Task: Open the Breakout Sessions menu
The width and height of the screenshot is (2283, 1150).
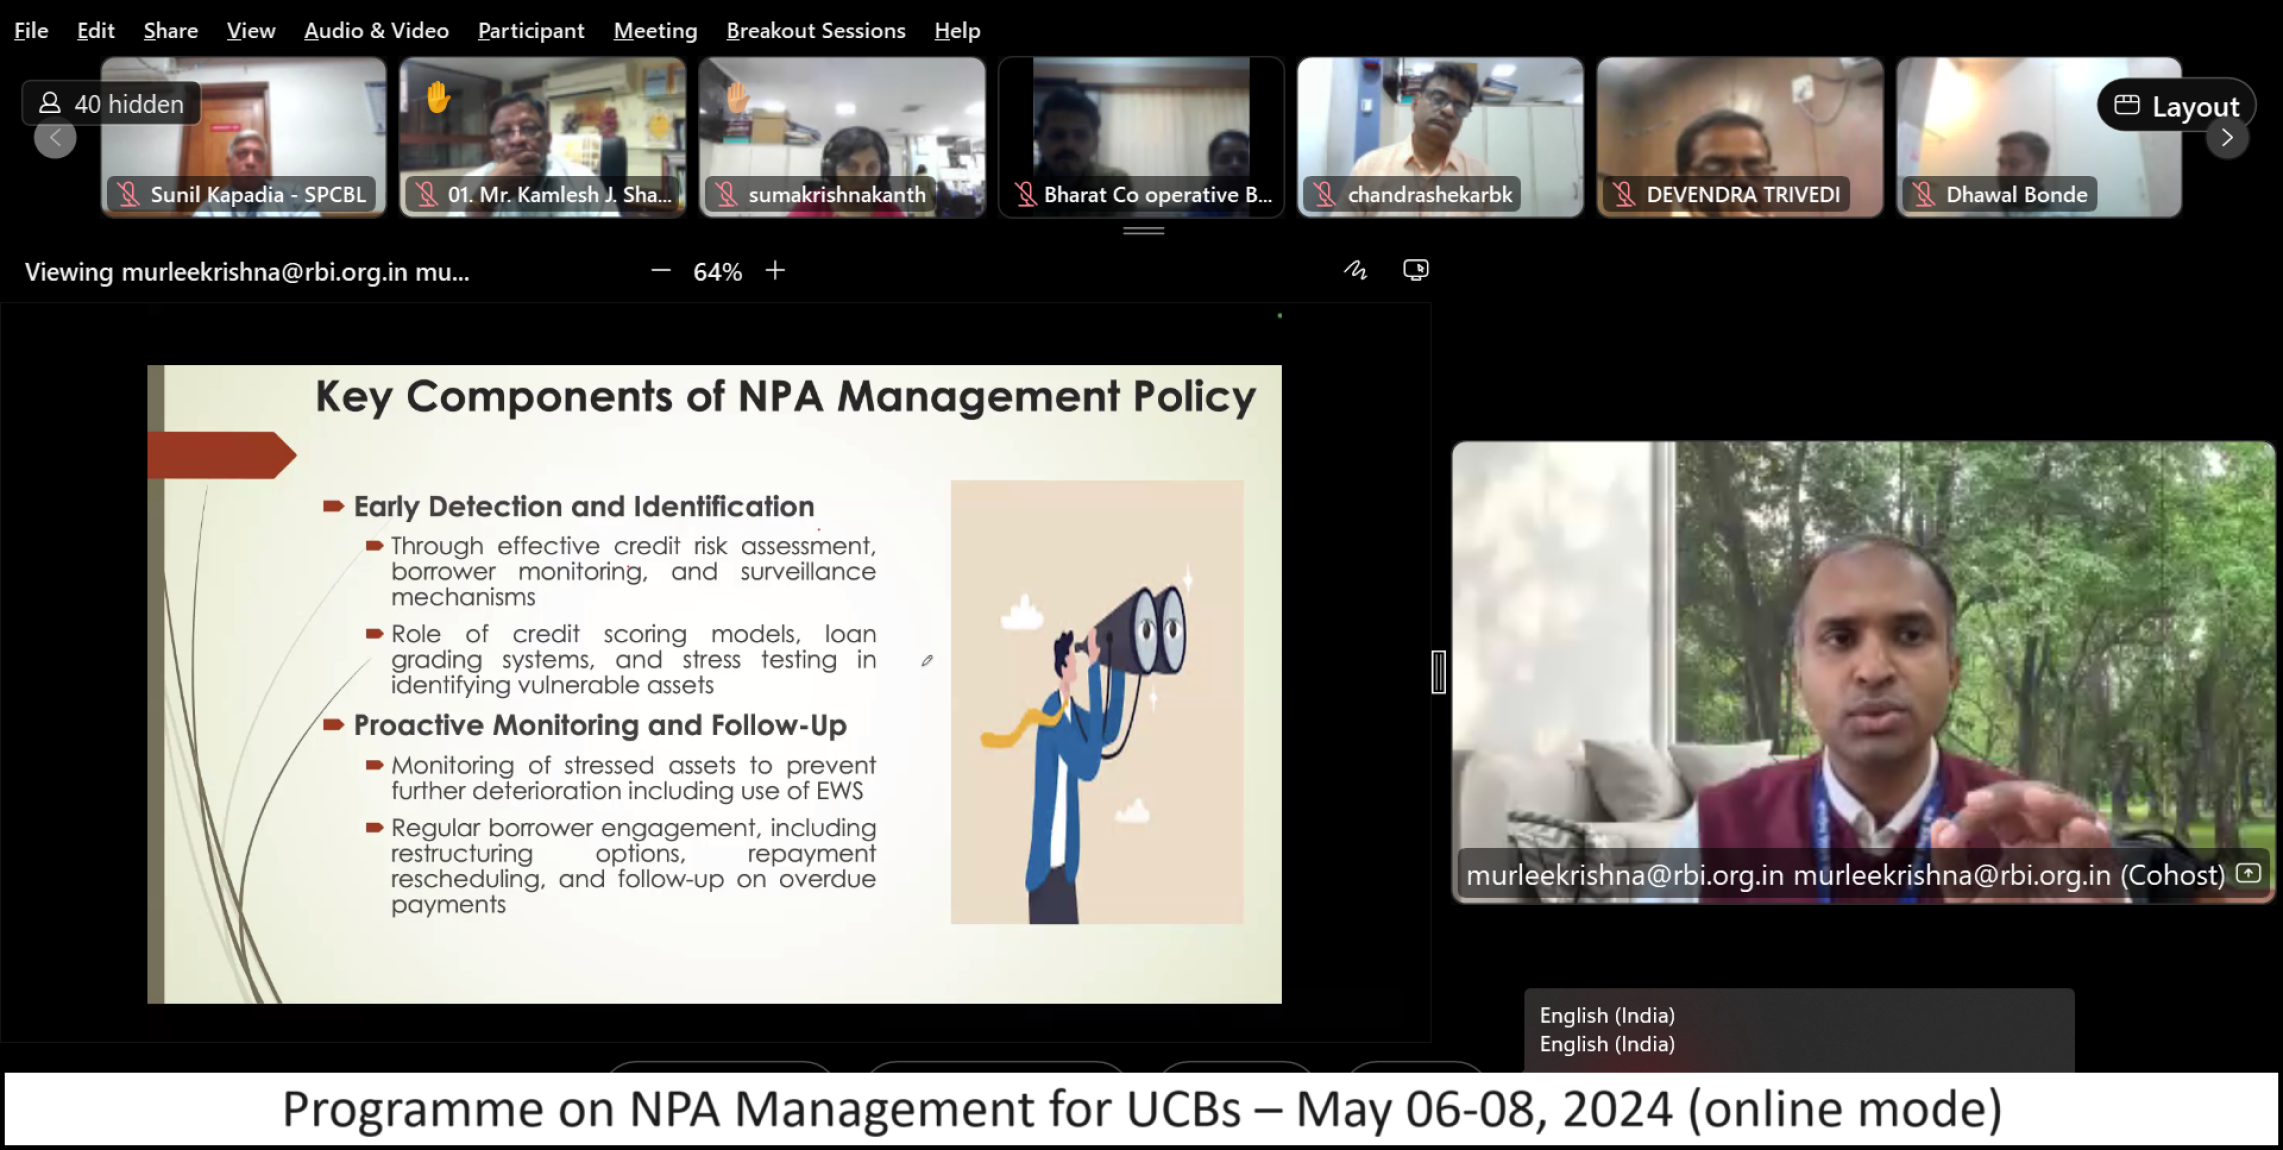Action: 815,31
